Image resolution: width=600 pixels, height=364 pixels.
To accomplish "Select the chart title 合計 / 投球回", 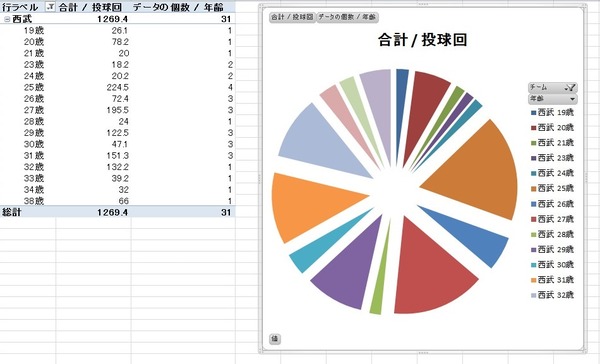I will click(422, 40).
